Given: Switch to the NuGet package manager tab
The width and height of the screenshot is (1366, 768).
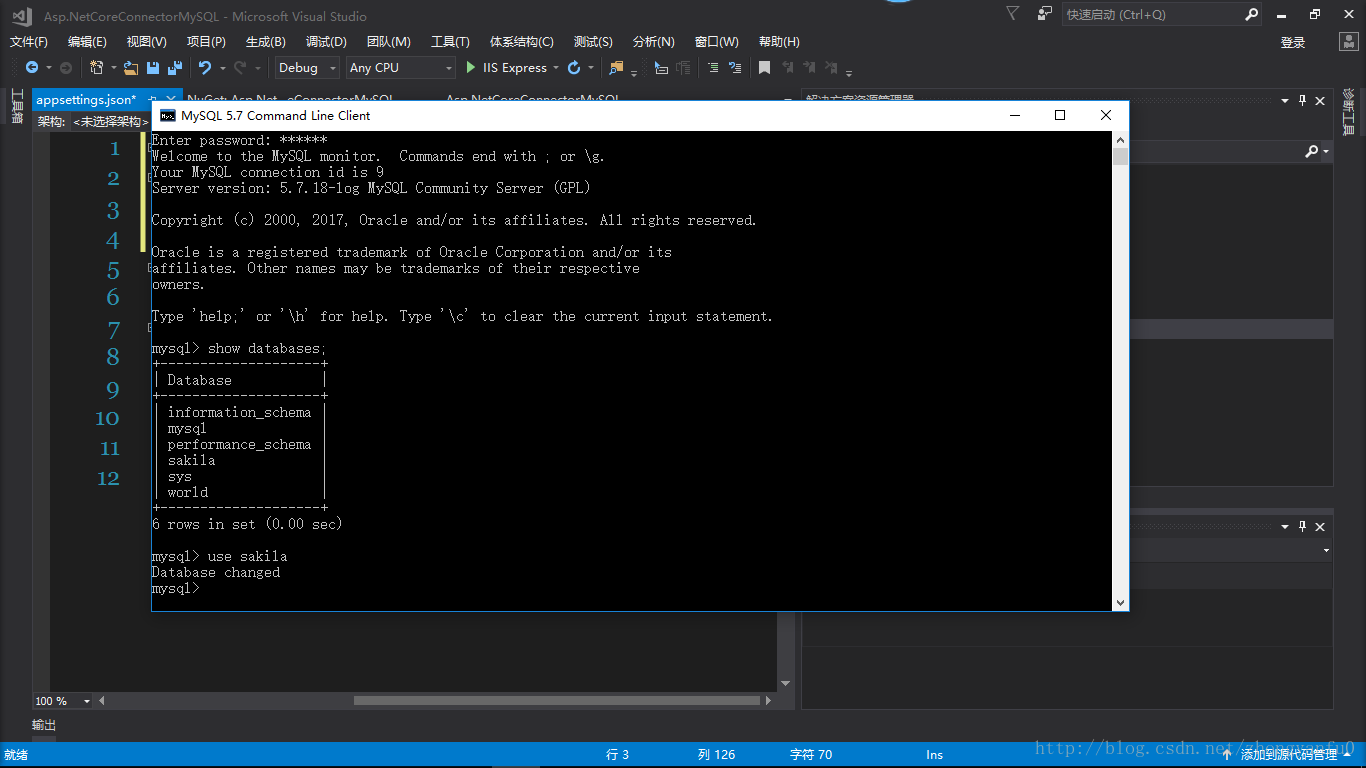Looking at the screenshot, I should click(x=290, y=100).
